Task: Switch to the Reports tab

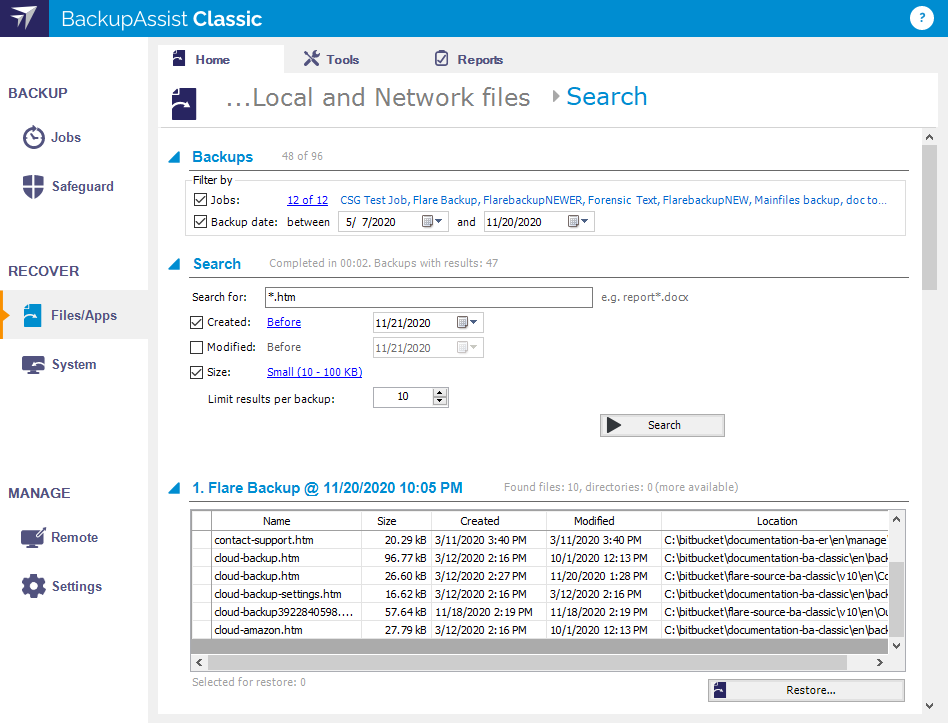Action: coord(469,59)
